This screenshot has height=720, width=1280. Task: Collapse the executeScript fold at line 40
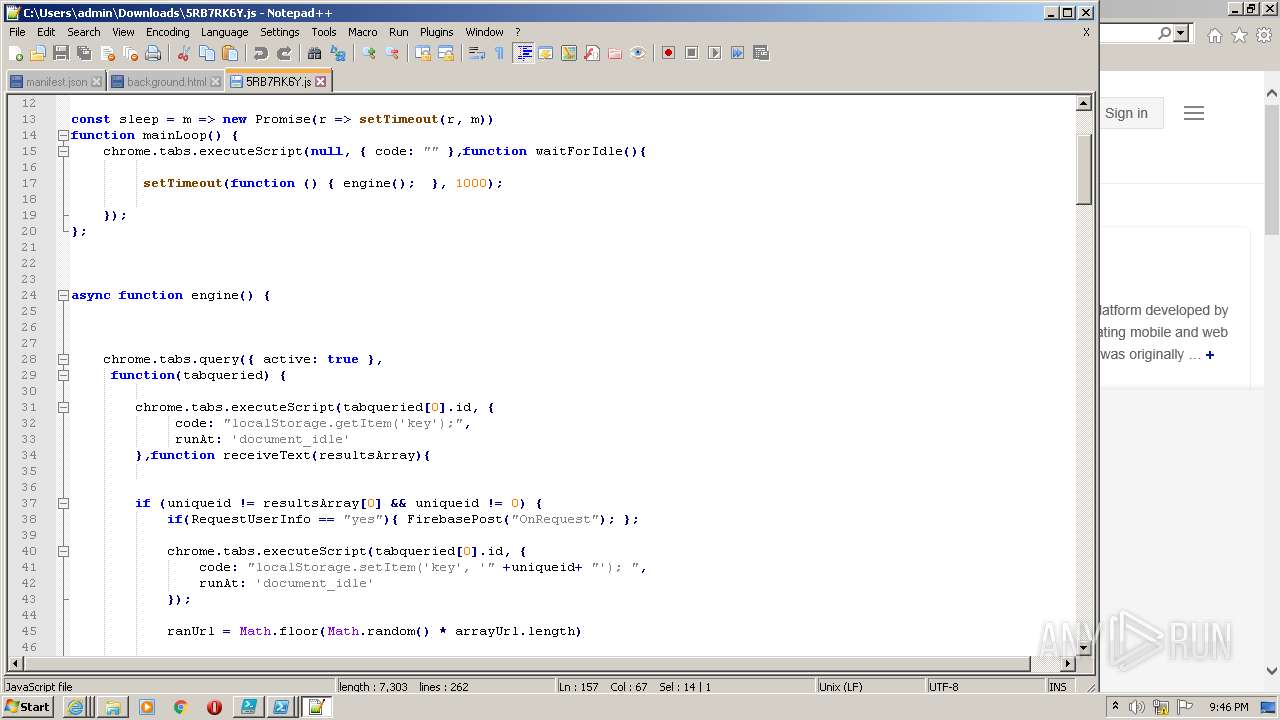coord(63,551)
